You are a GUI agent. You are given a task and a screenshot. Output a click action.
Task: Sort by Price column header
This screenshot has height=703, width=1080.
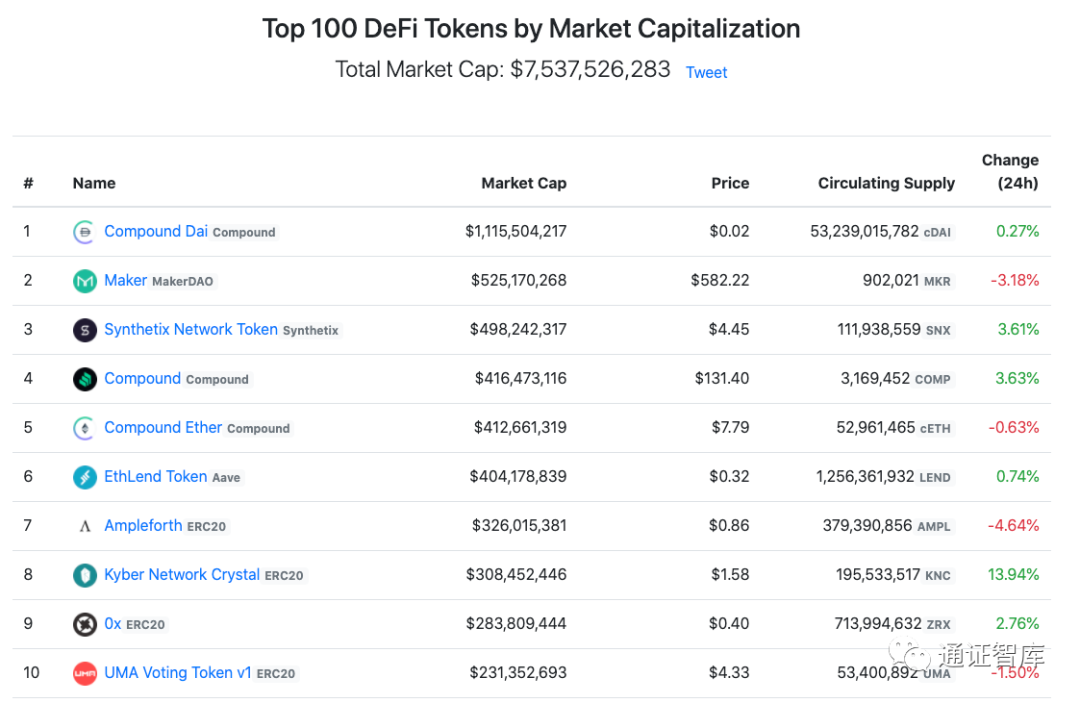click(x=729, y=183)
